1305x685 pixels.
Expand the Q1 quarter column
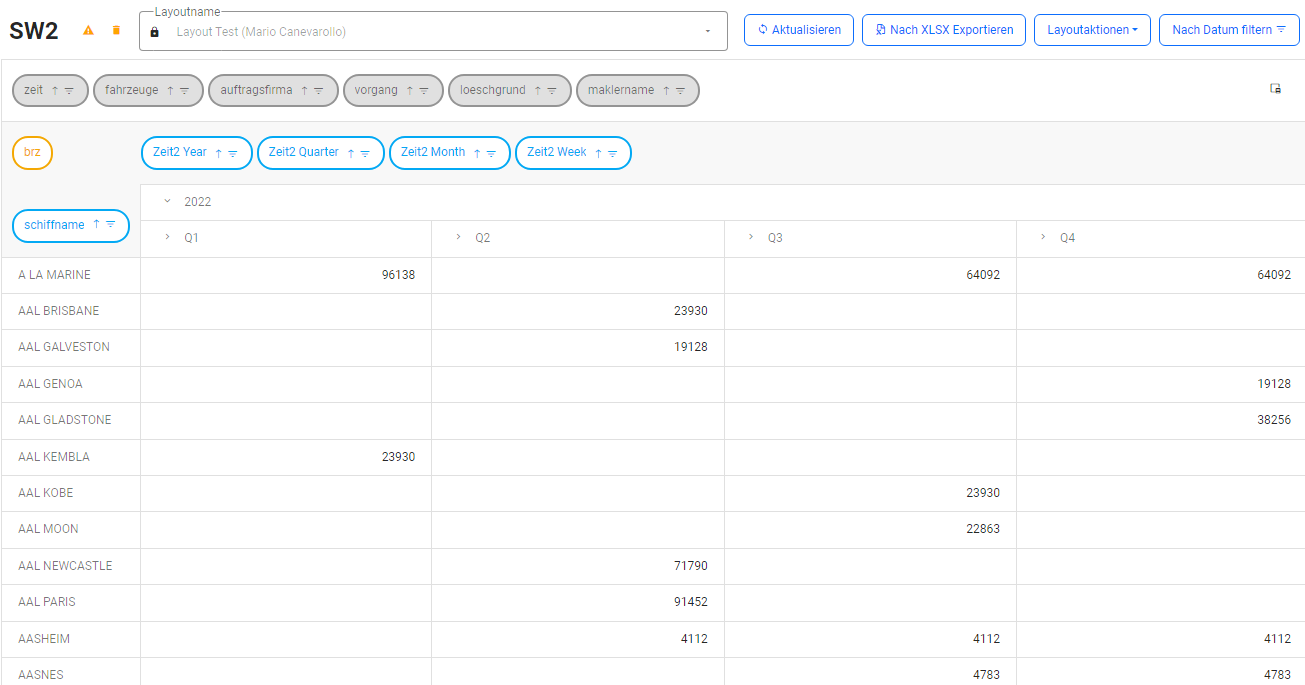click(x=167, y=238)
